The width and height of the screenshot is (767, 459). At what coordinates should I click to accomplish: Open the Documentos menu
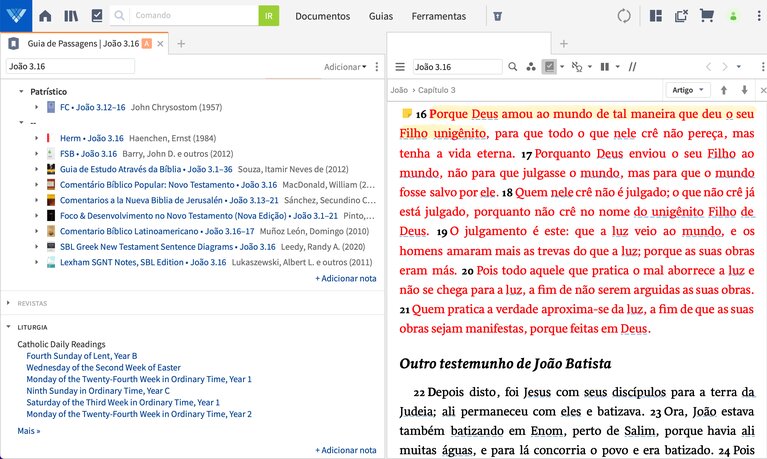322,16
